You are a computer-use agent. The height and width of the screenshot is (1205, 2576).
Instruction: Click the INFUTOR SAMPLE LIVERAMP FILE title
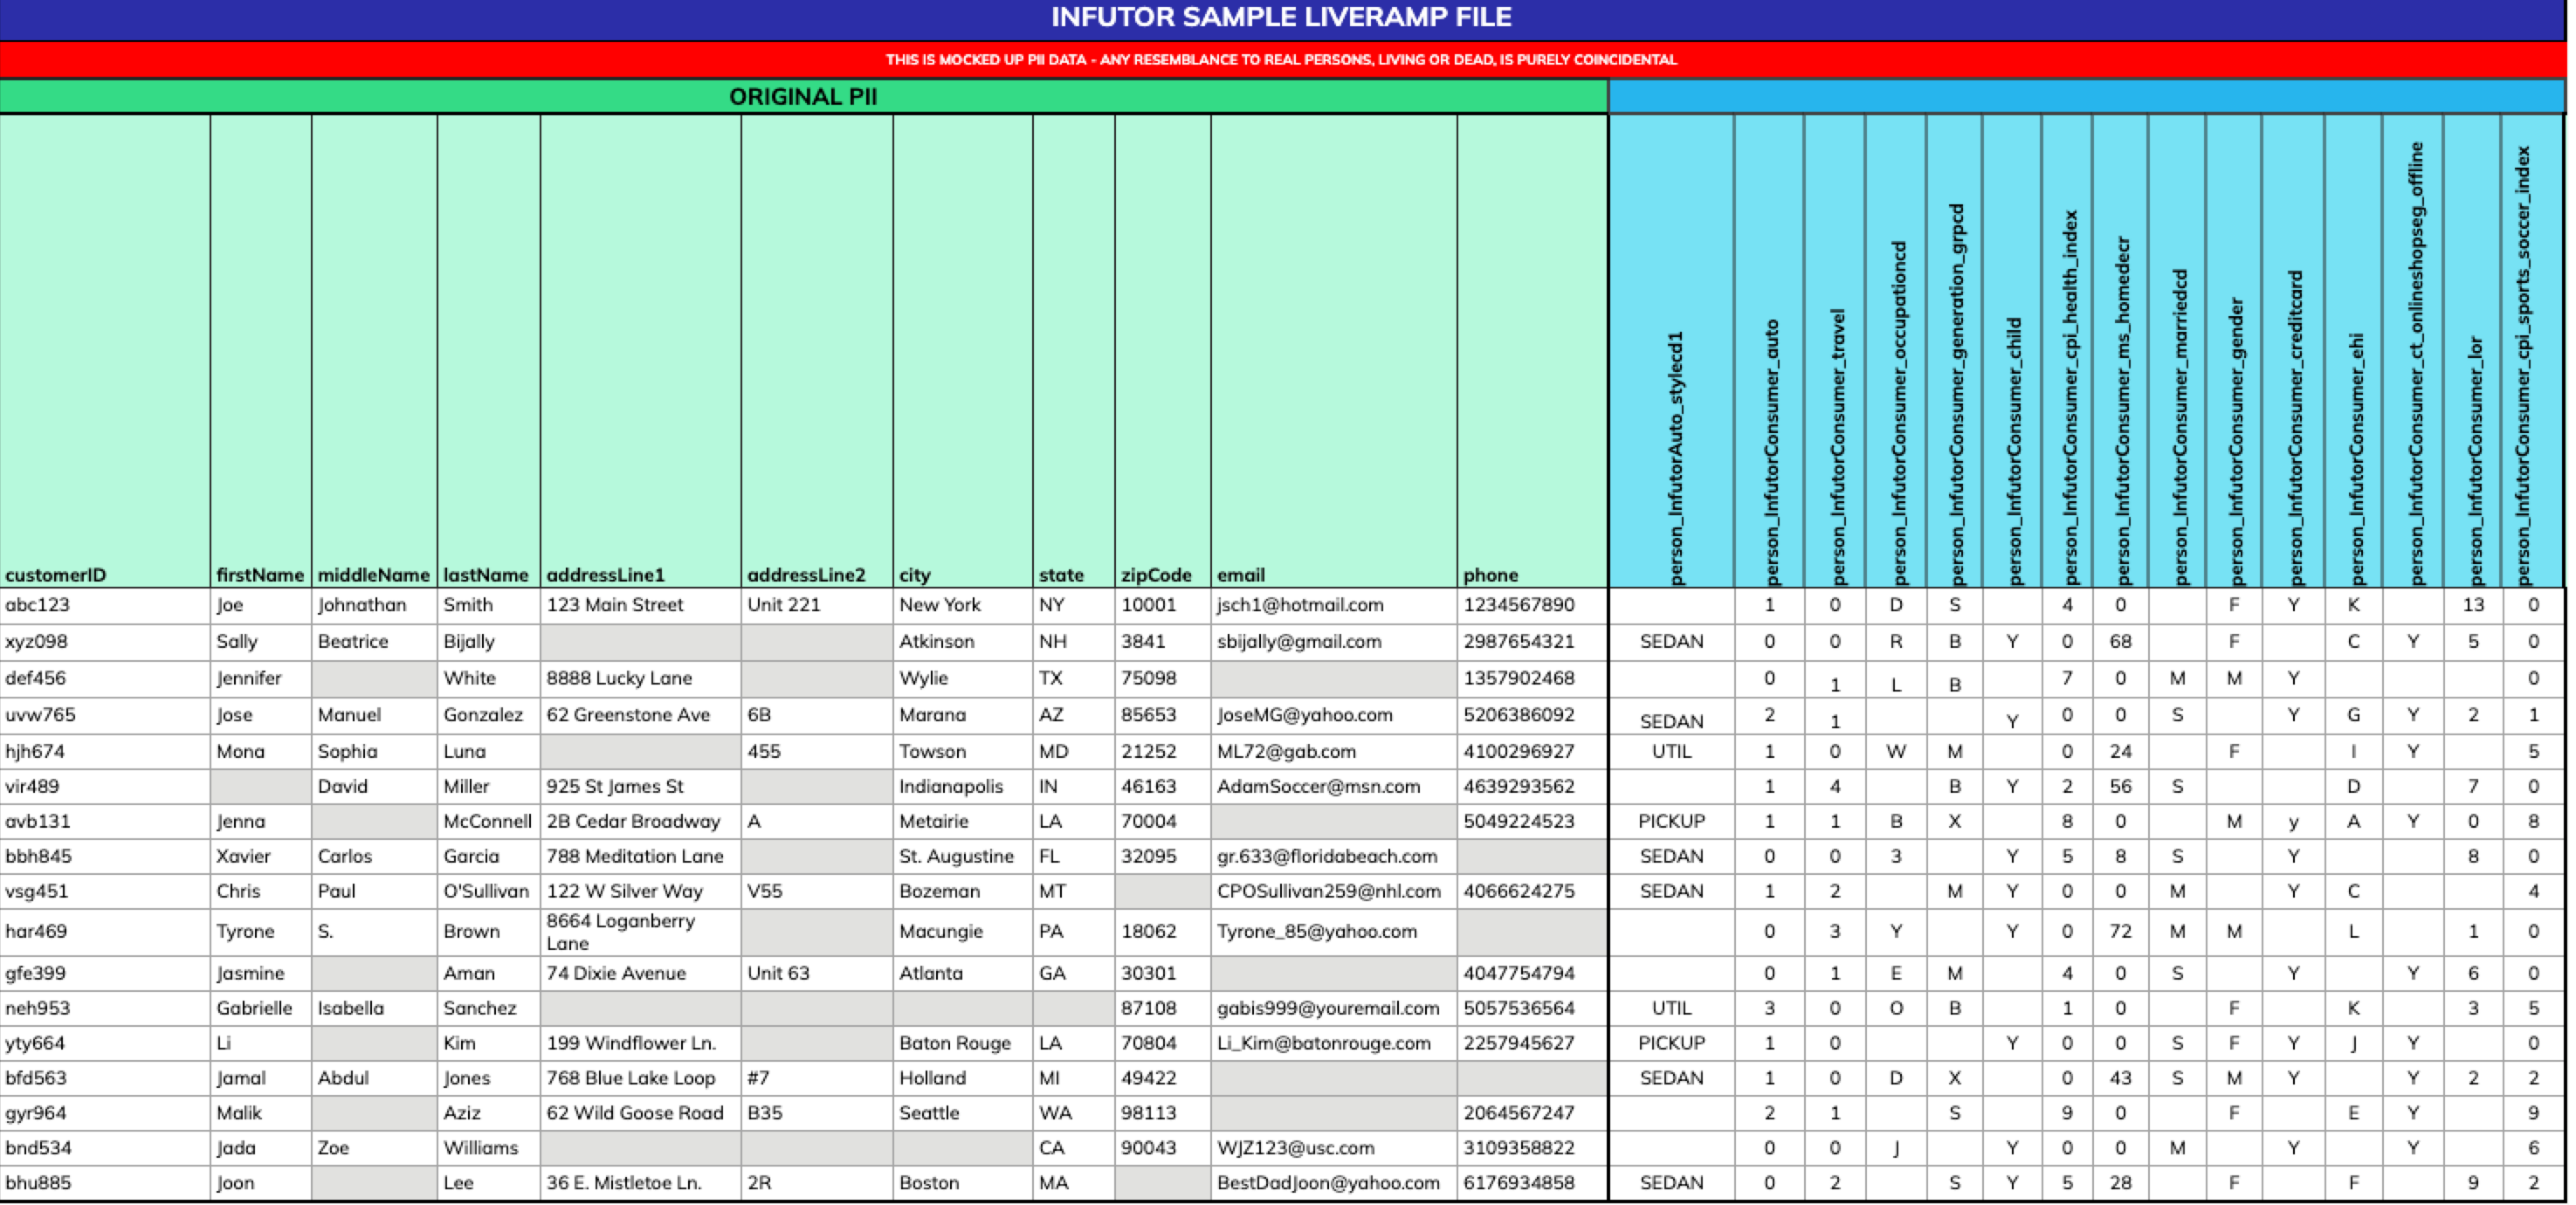[1281, 18]
